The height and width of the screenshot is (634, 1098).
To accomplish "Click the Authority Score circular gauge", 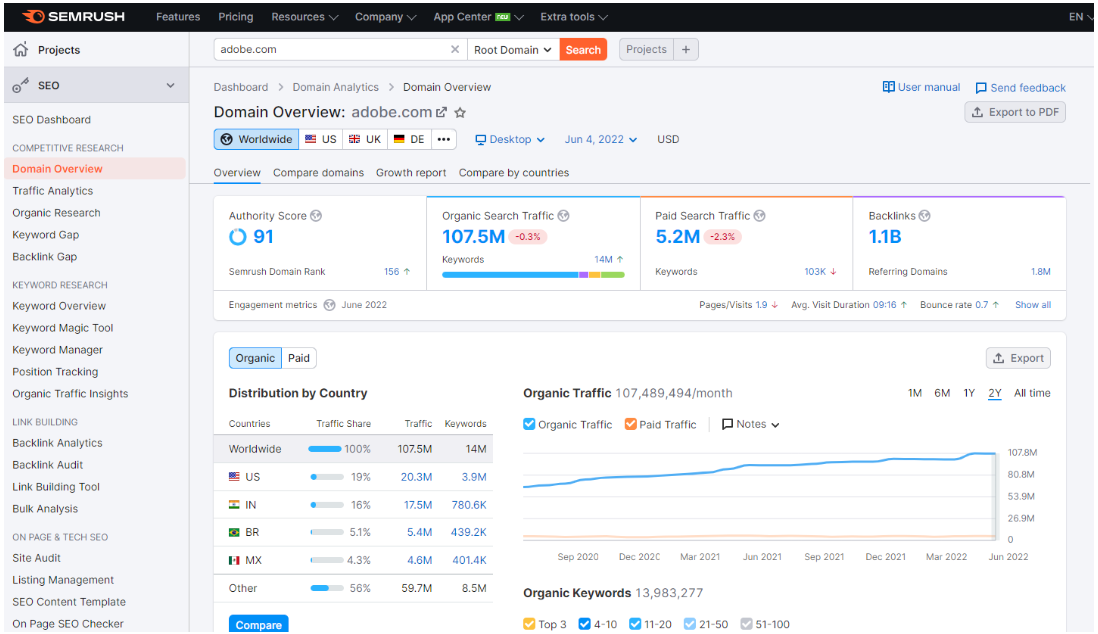I will [x=237, y=237].
